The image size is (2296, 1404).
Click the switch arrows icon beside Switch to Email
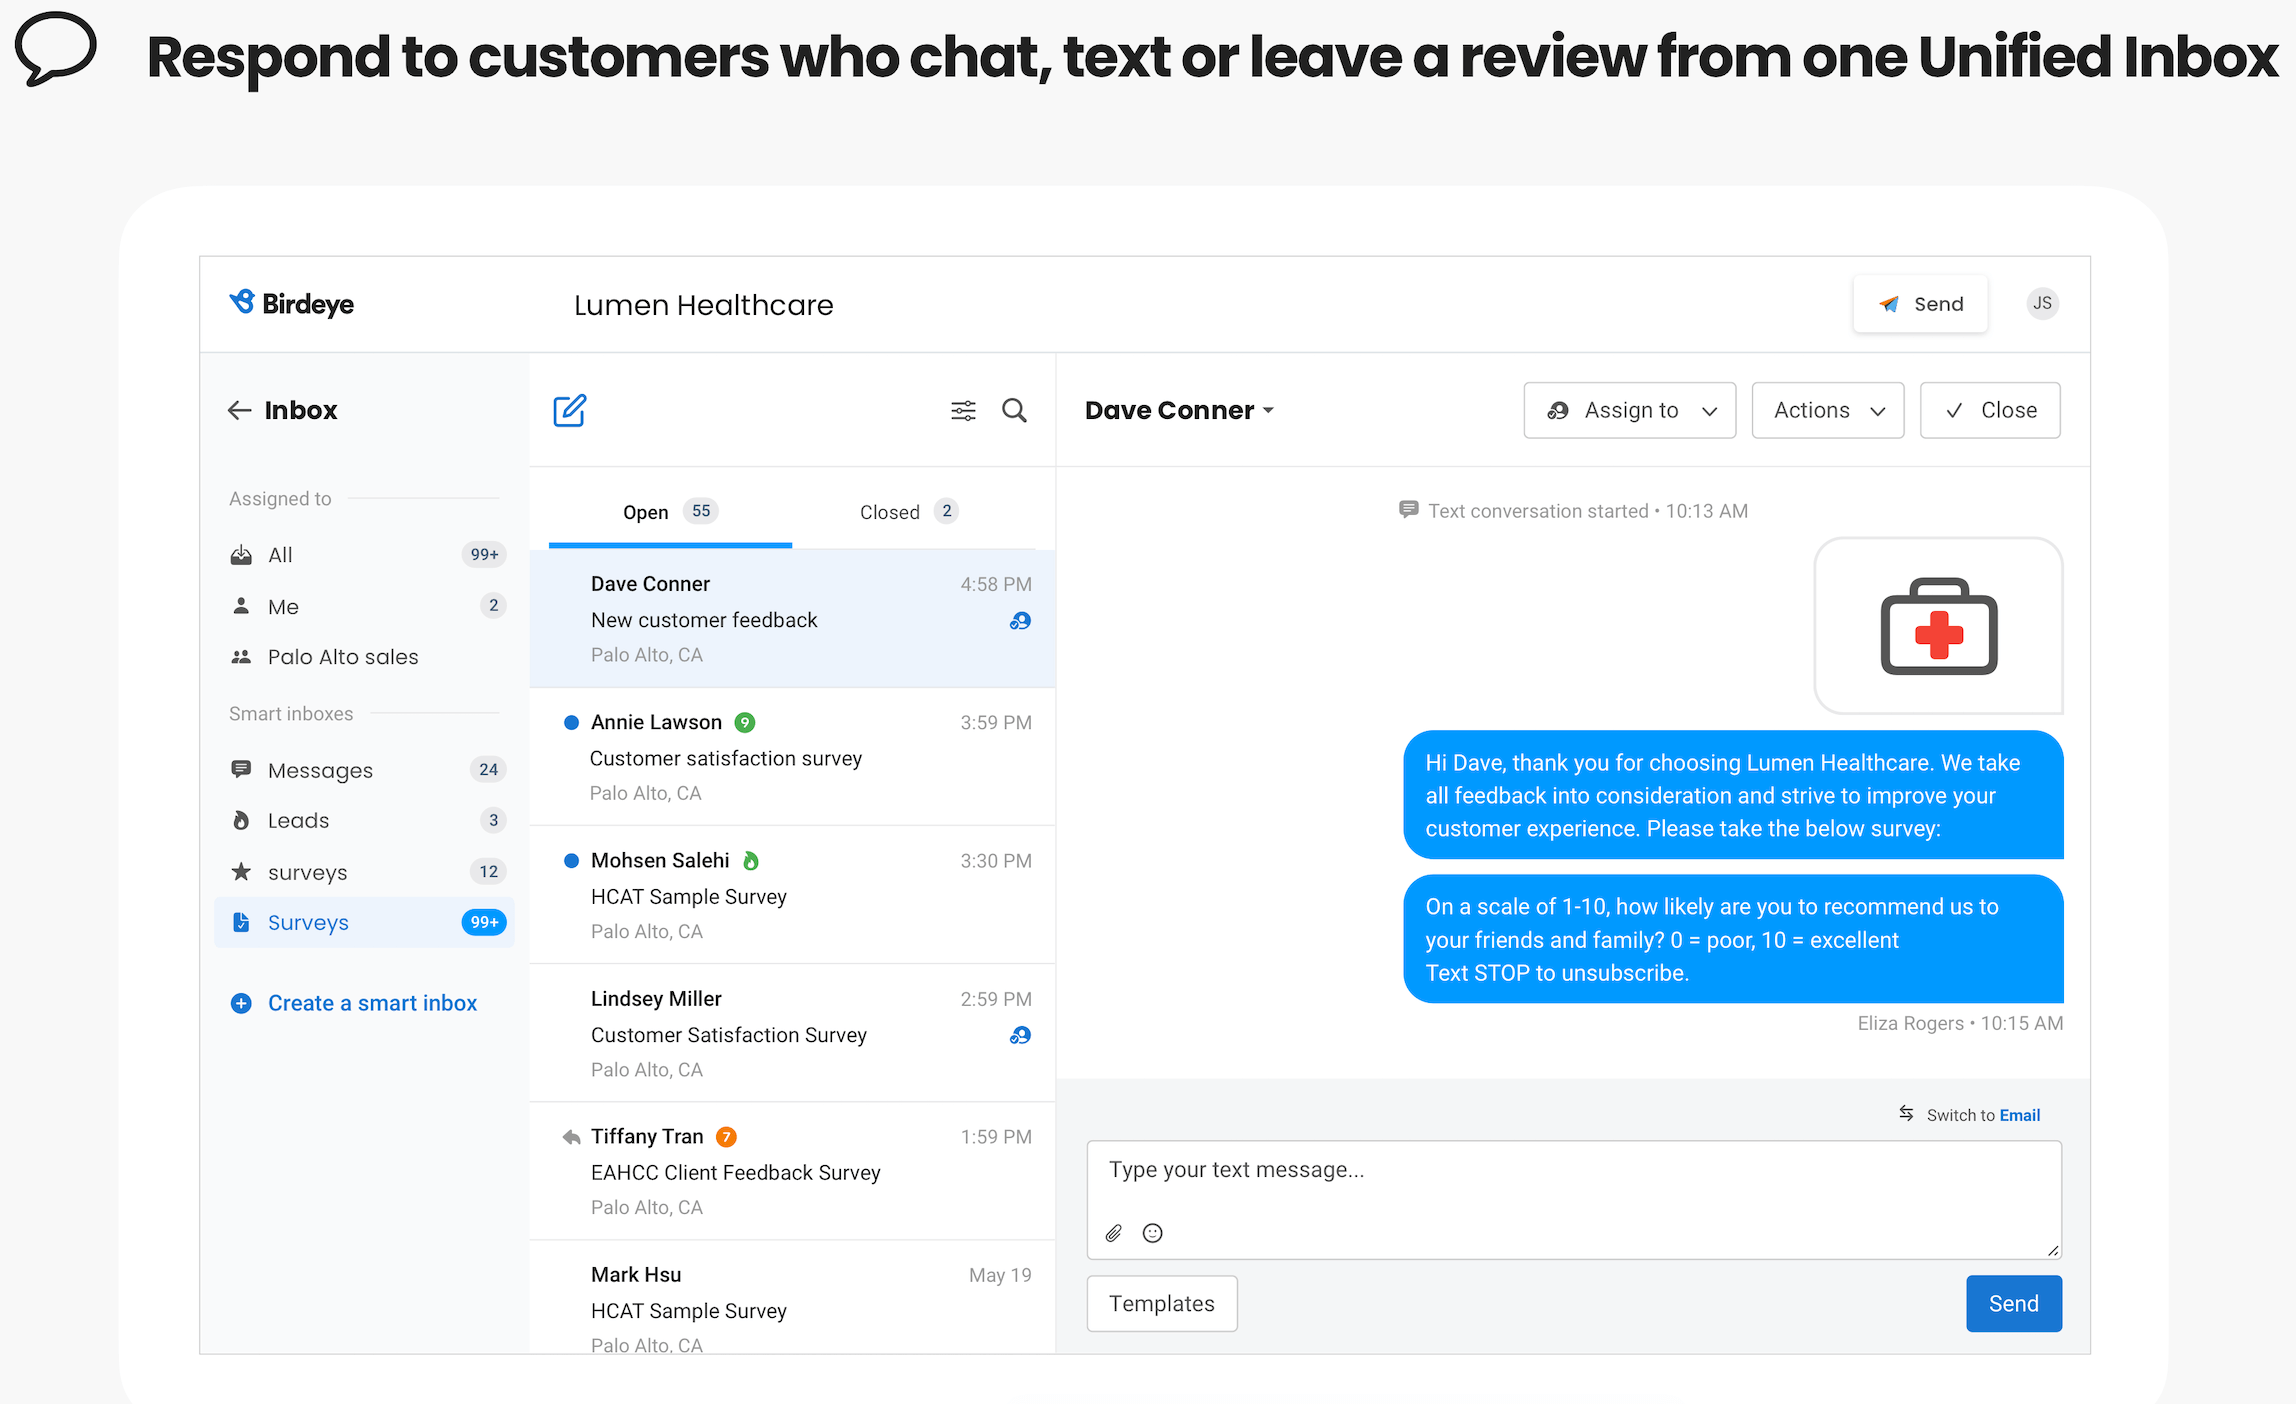click(x=1906, y=1114)
